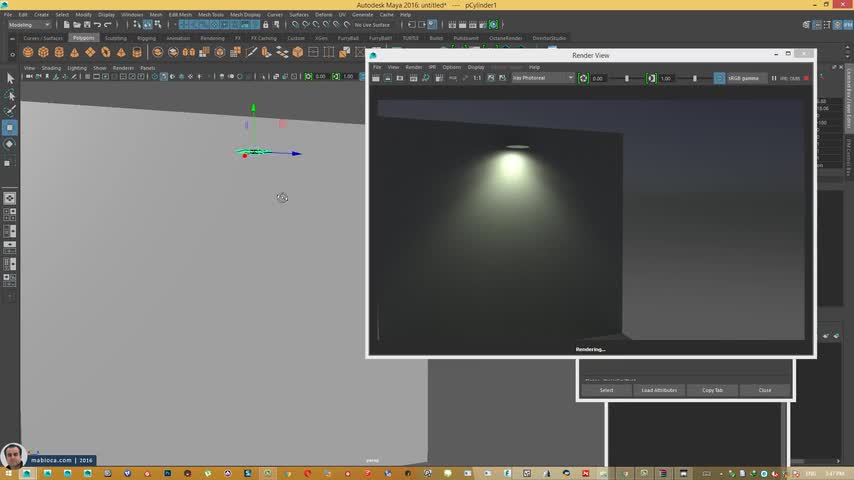Click the gamma slider in Render View

click(694, 78)
